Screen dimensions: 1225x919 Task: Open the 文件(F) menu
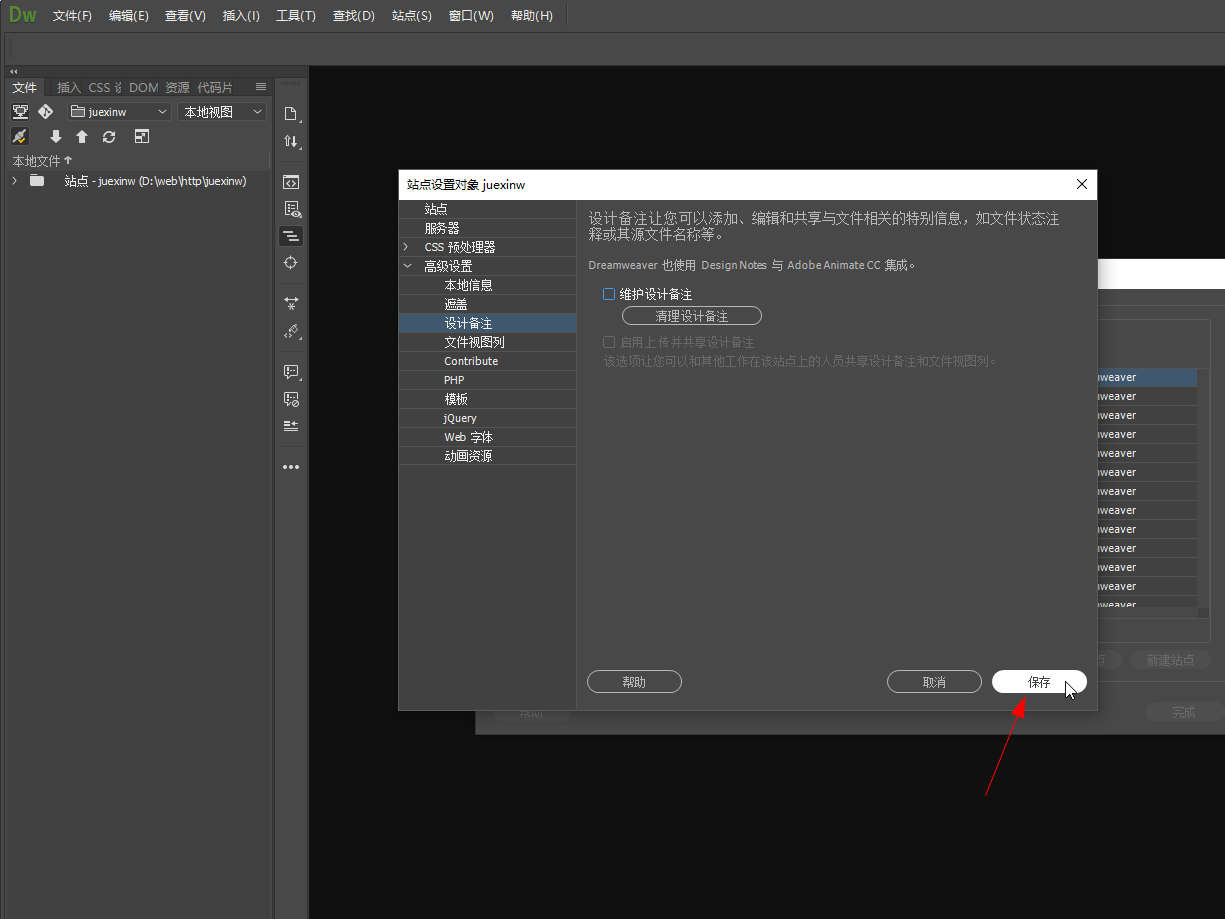pos(72,16)
